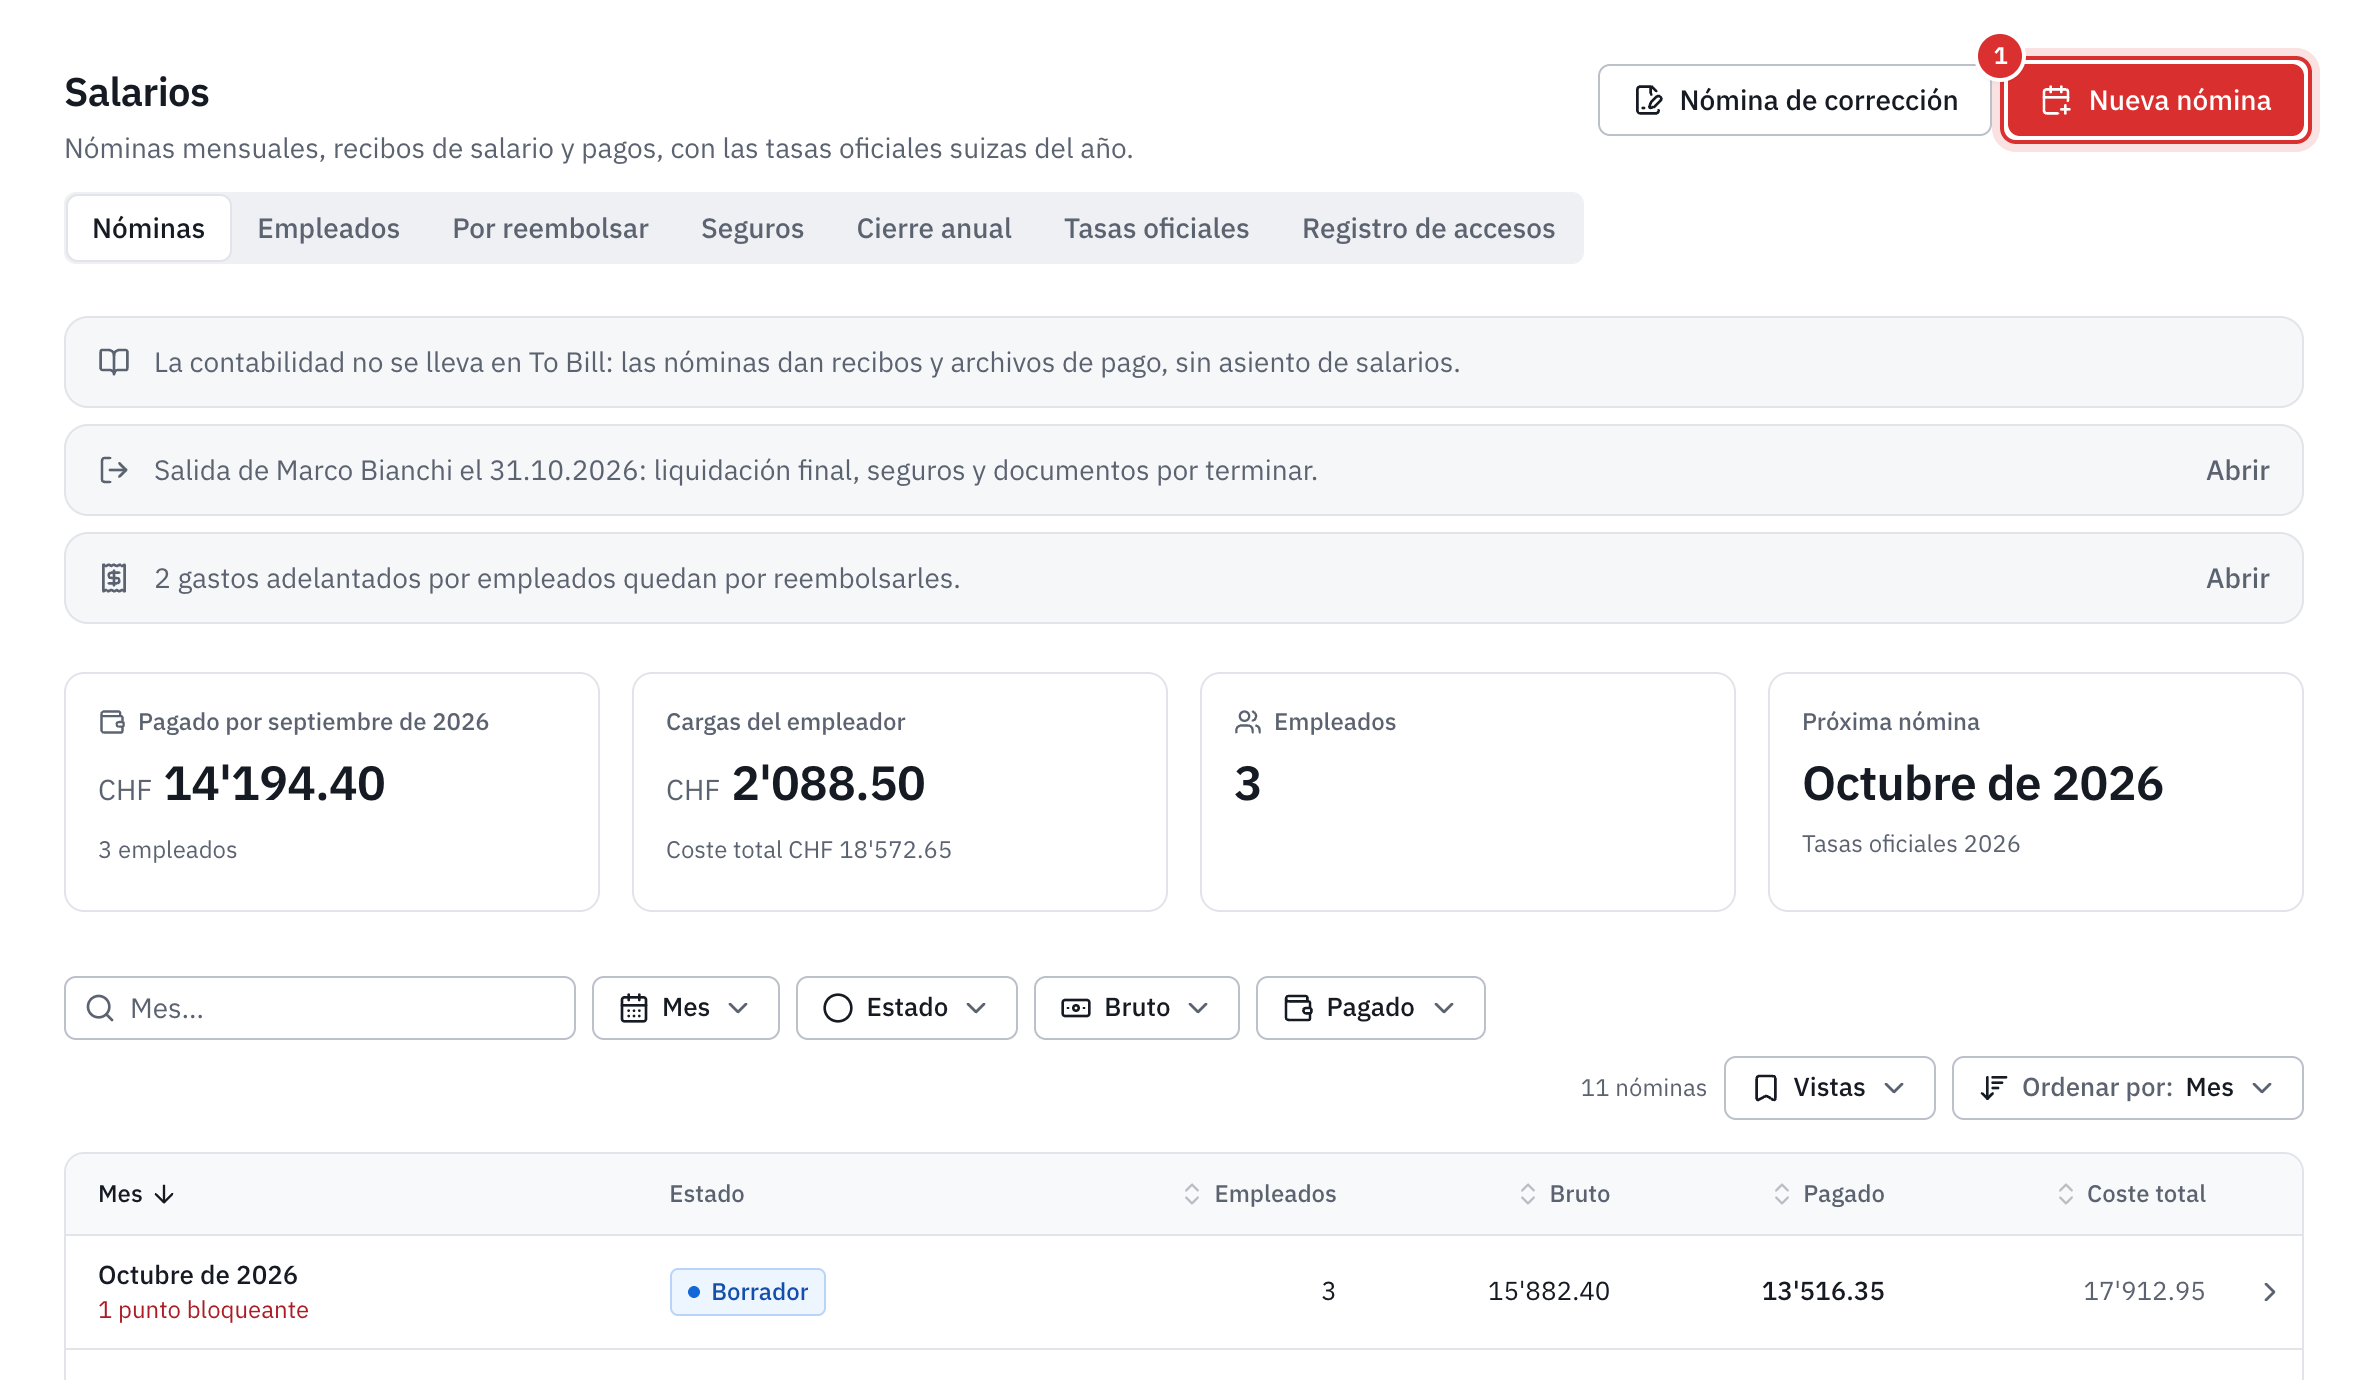2368x1380 pixels.
Task: Click '1 punto bloqueante' warning text
Action: click(x=203, y=1310)
